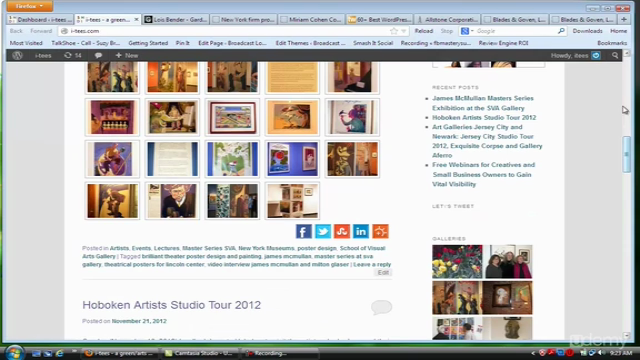The width and height of the screenshot is (640, 360).
Task: Click post Edit button
Action: (383, 273)
